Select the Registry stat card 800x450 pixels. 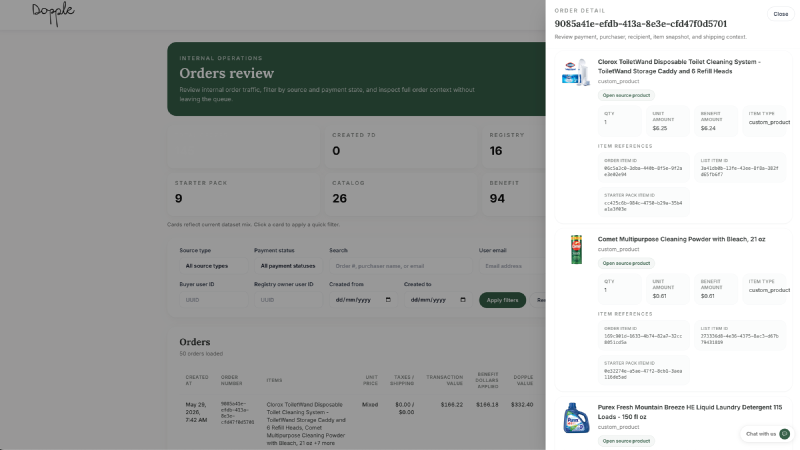(514, 147)
